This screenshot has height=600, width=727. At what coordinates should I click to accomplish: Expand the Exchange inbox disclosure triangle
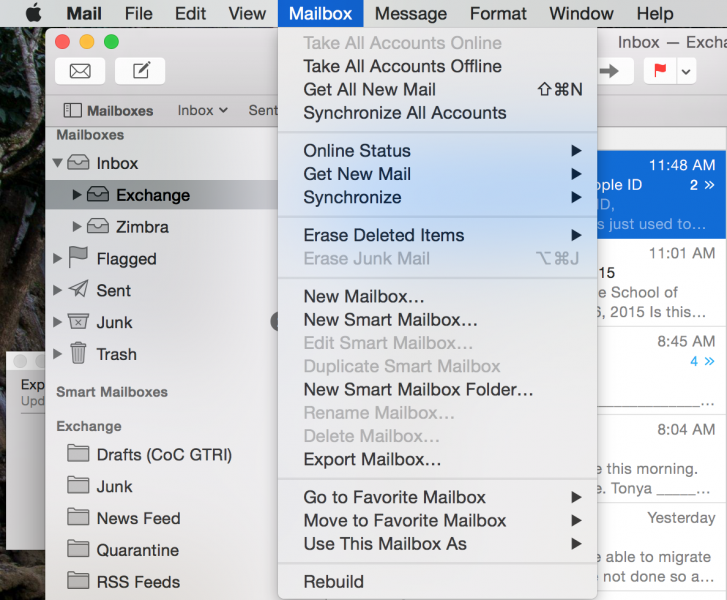[78, 195]
